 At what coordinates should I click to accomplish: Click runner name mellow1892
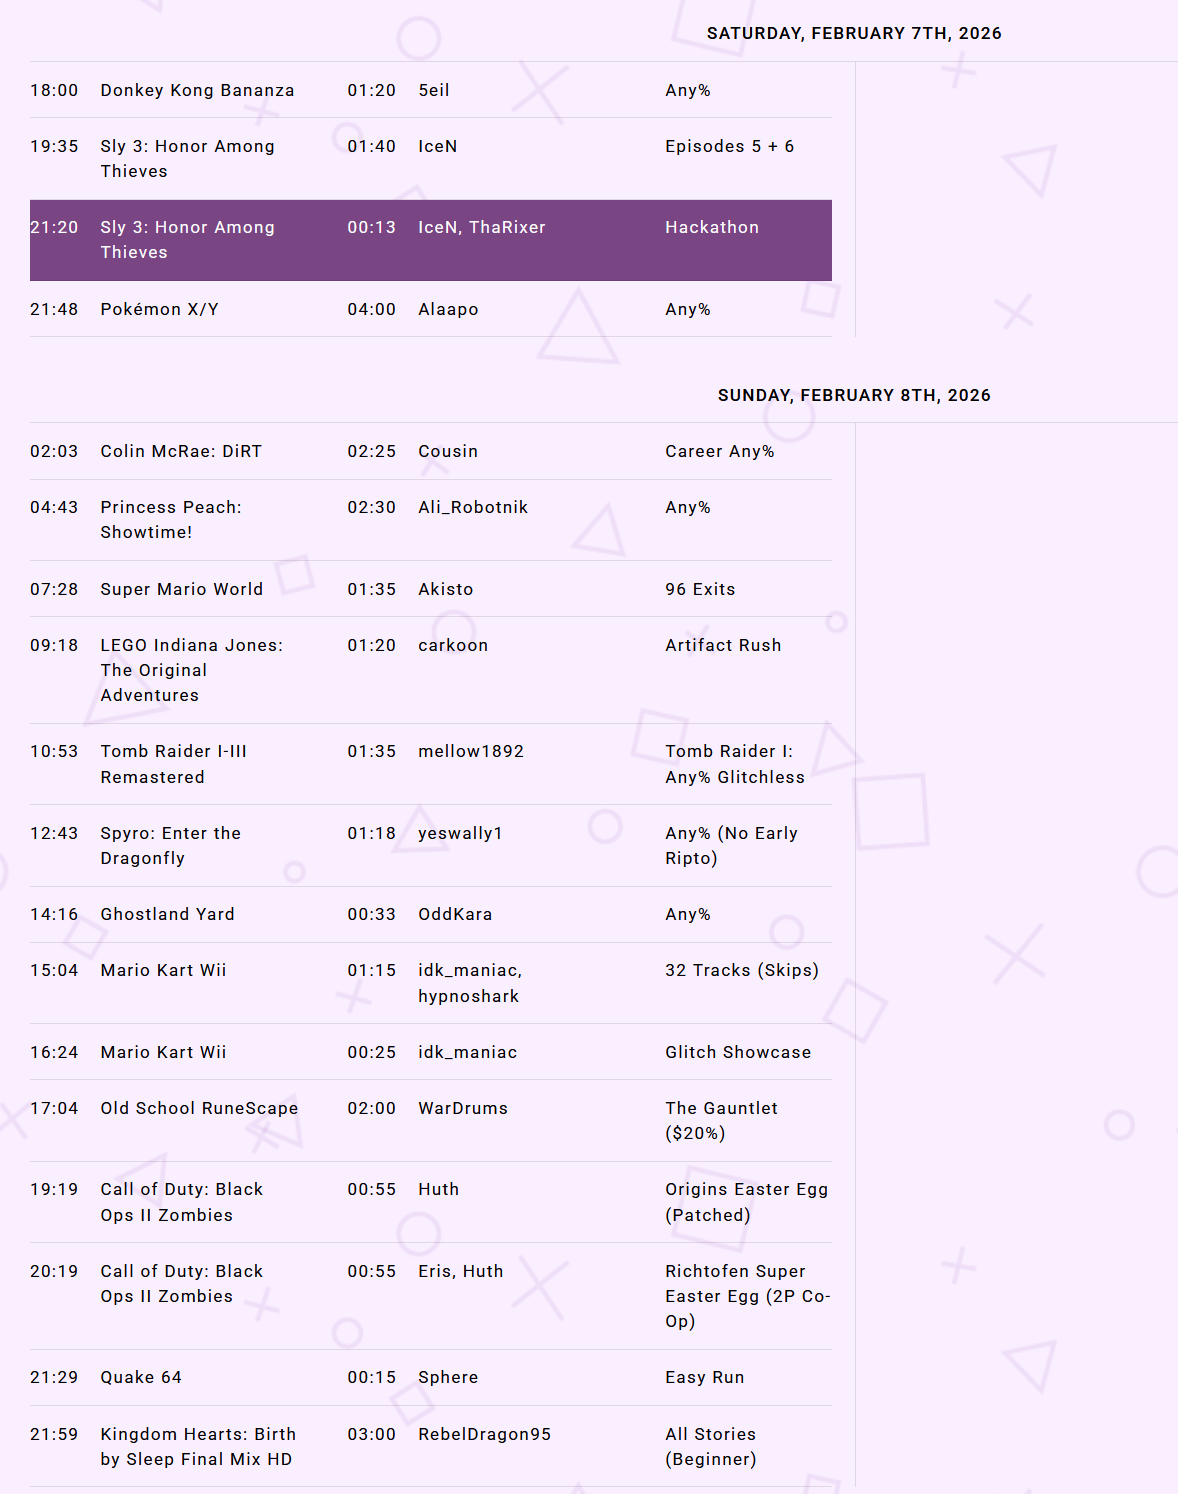[471, 751]
